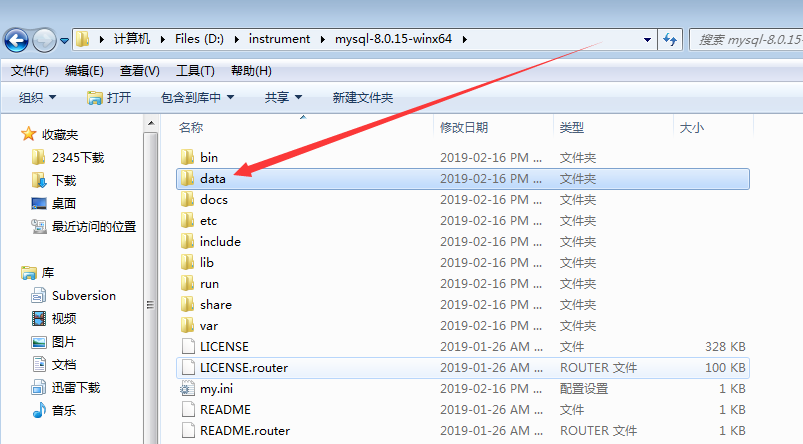This screenshot has width=803, height=444.
Task: Select 文档 library in sidebar
Action: (x=54, y=365)
